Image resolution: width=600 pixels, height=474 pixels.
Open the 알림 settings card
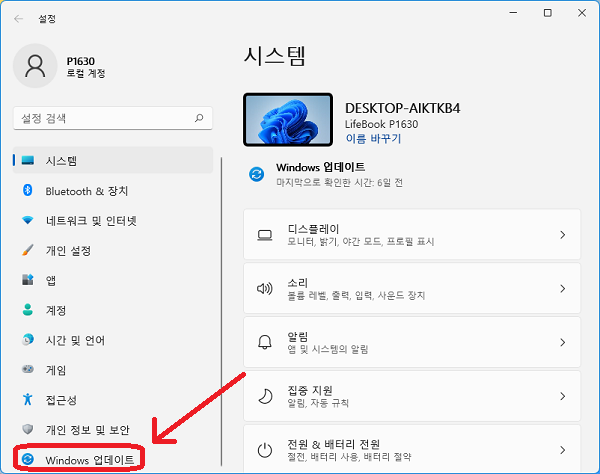point(412,342)
